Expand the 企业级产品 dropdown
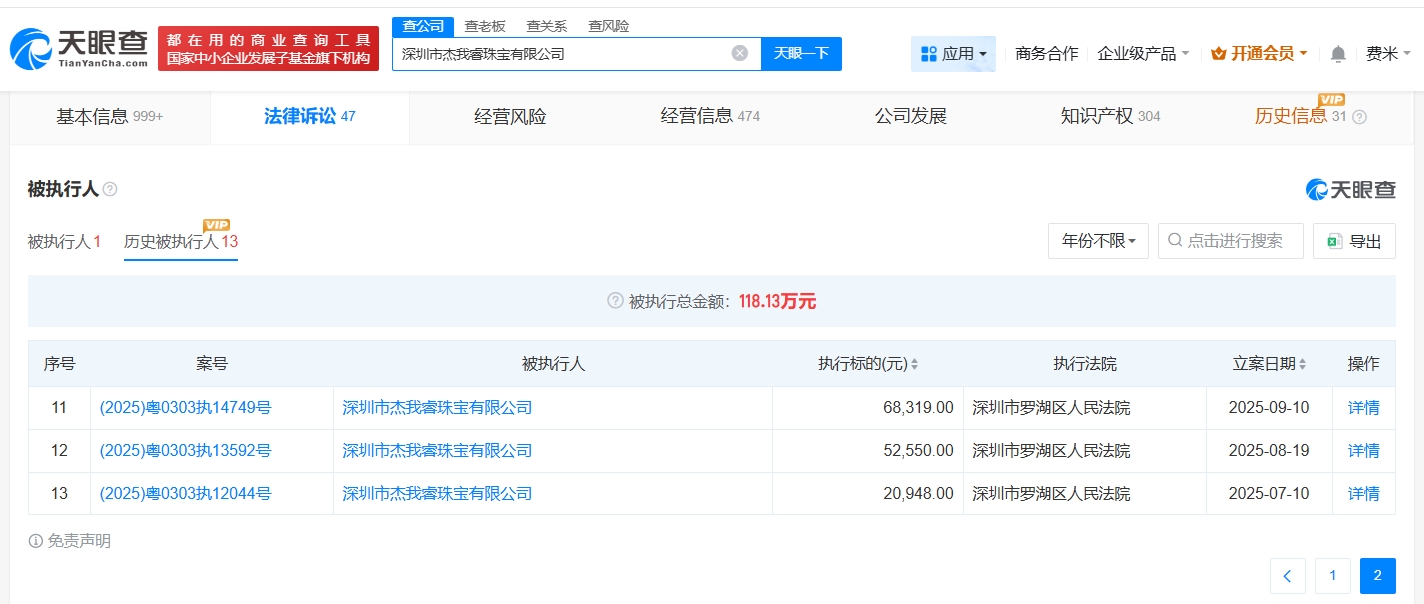Screen dimensions: 1424x604 point(1143,54)
